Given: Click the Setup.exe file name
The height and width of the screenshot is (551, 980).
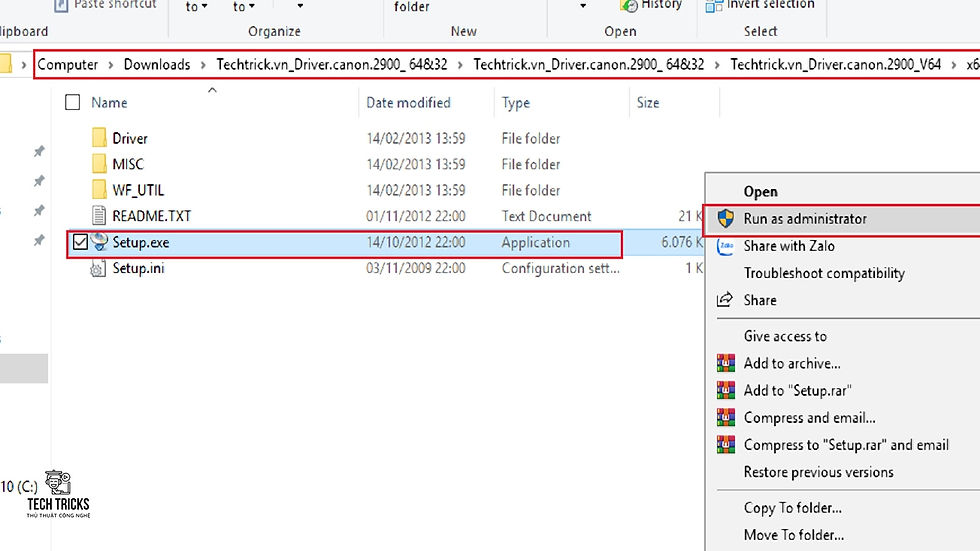Looking at the screenshot, I should 141,242.
